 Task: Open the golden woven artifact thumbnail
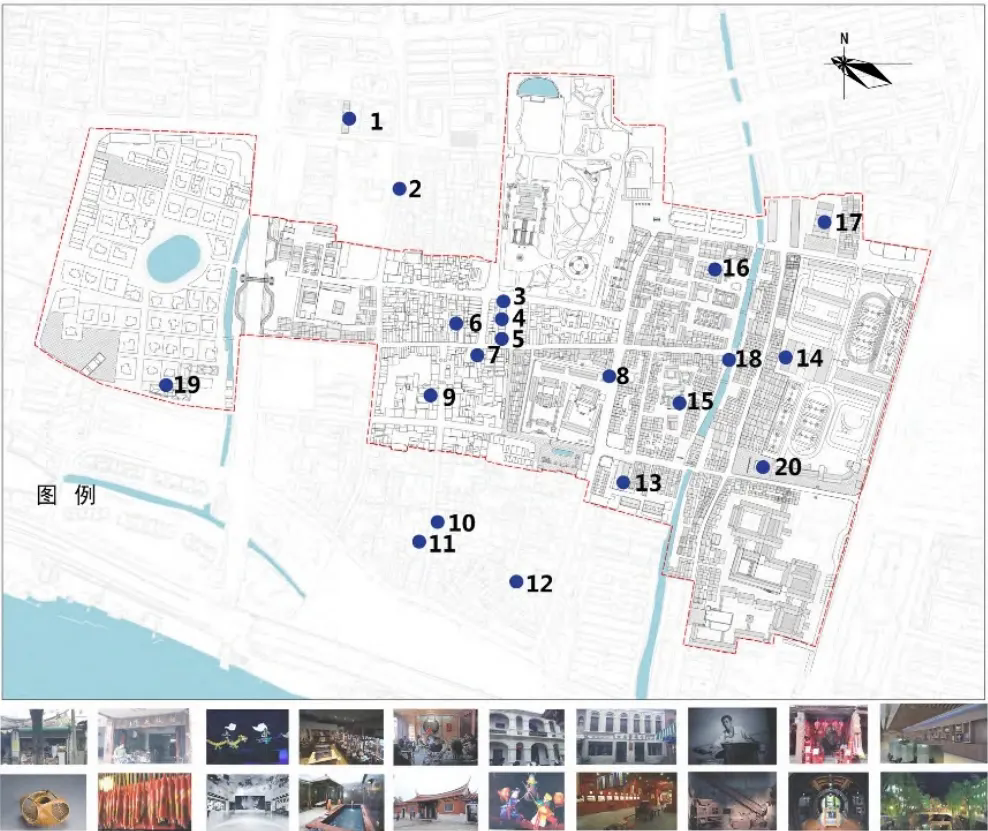pyautogui.click(x=42, y=798)
